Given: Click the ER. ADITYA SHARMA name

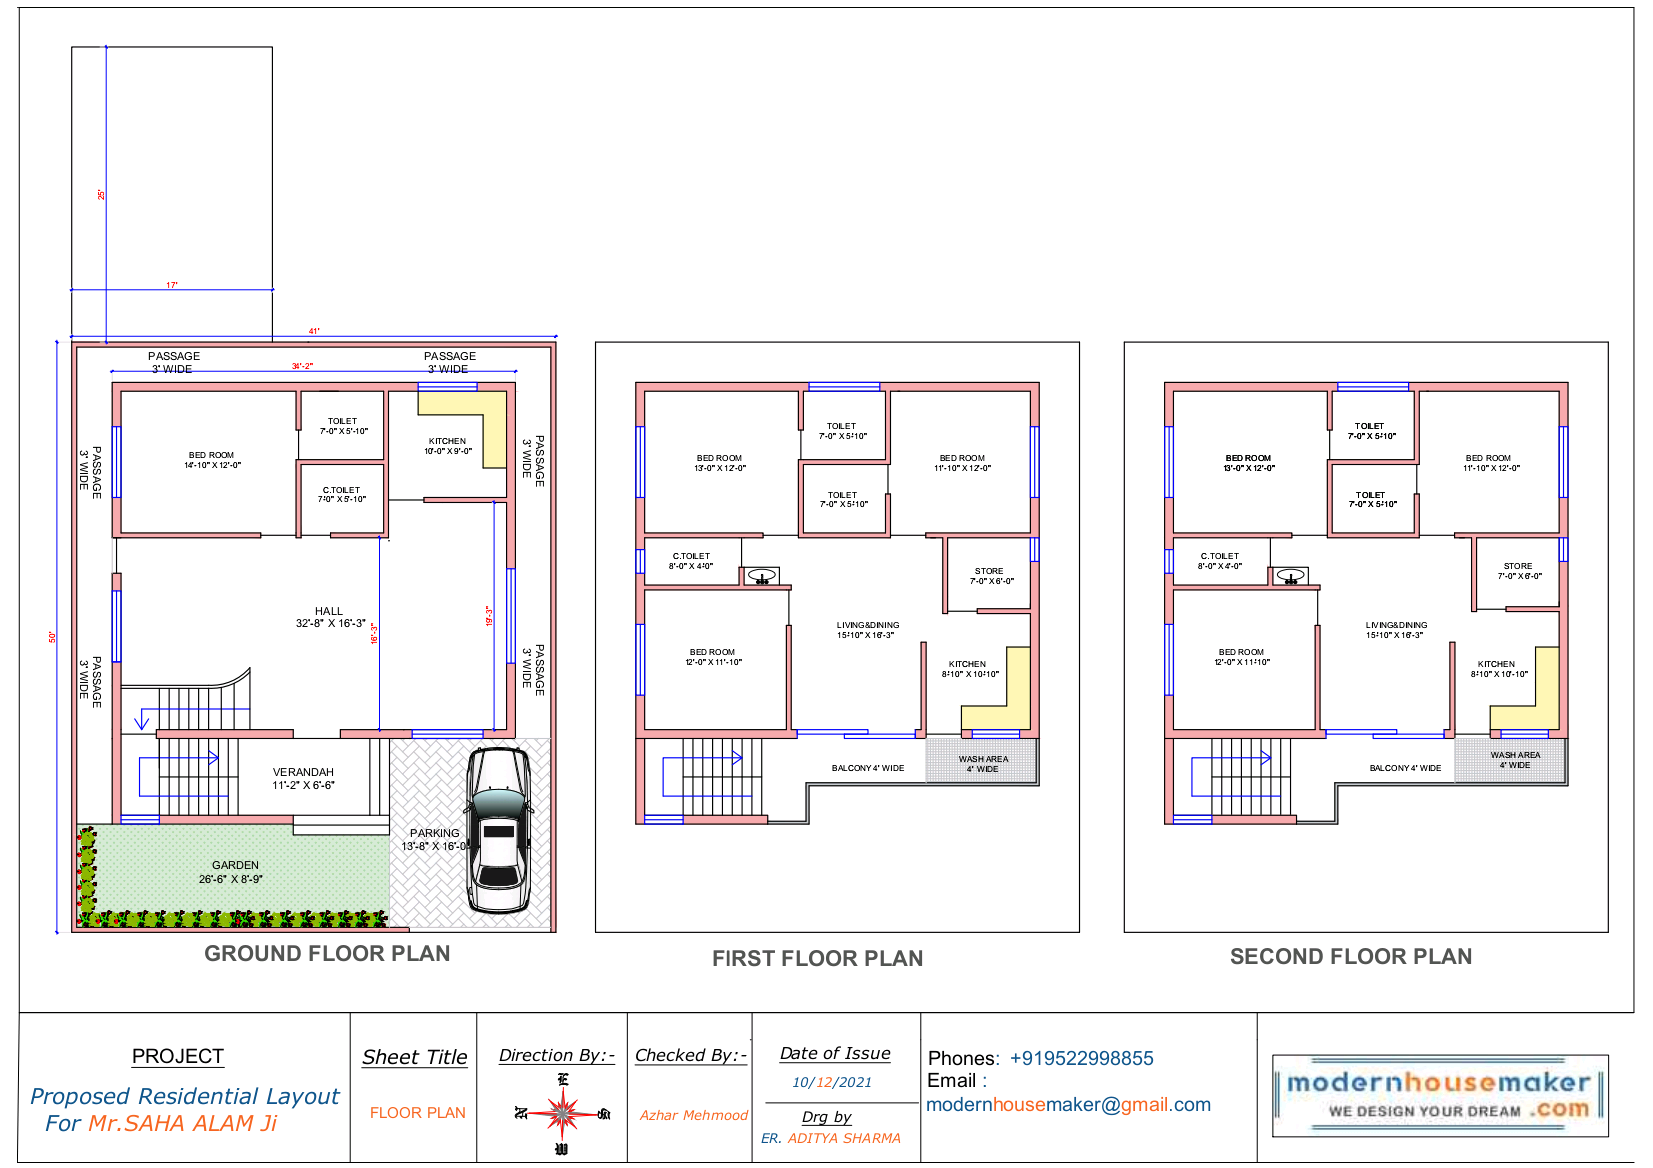Looking at the screenshot, I should (x=831, y=1138).
